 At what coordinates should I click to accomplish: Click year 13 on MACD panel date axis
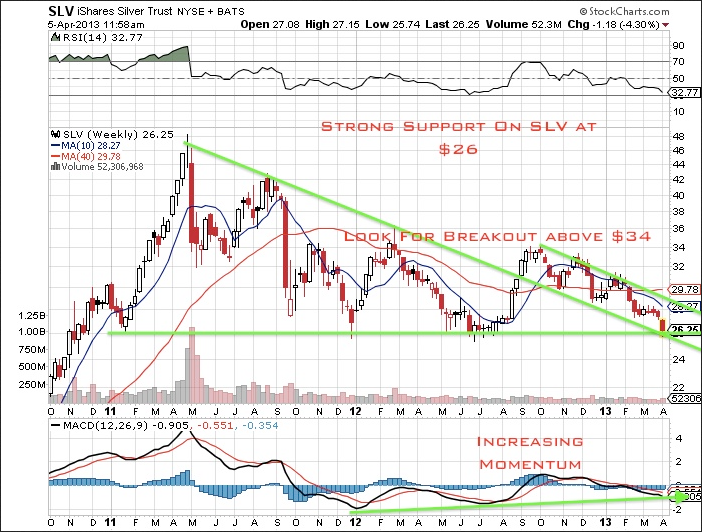[605, 523]
